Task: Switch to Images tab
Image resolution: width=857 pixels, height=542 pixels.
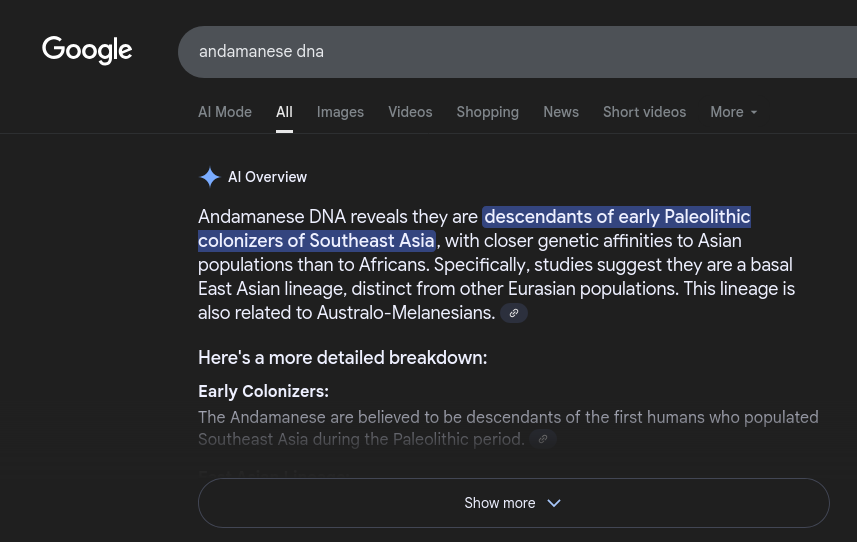Action: (x=340, y=112)
